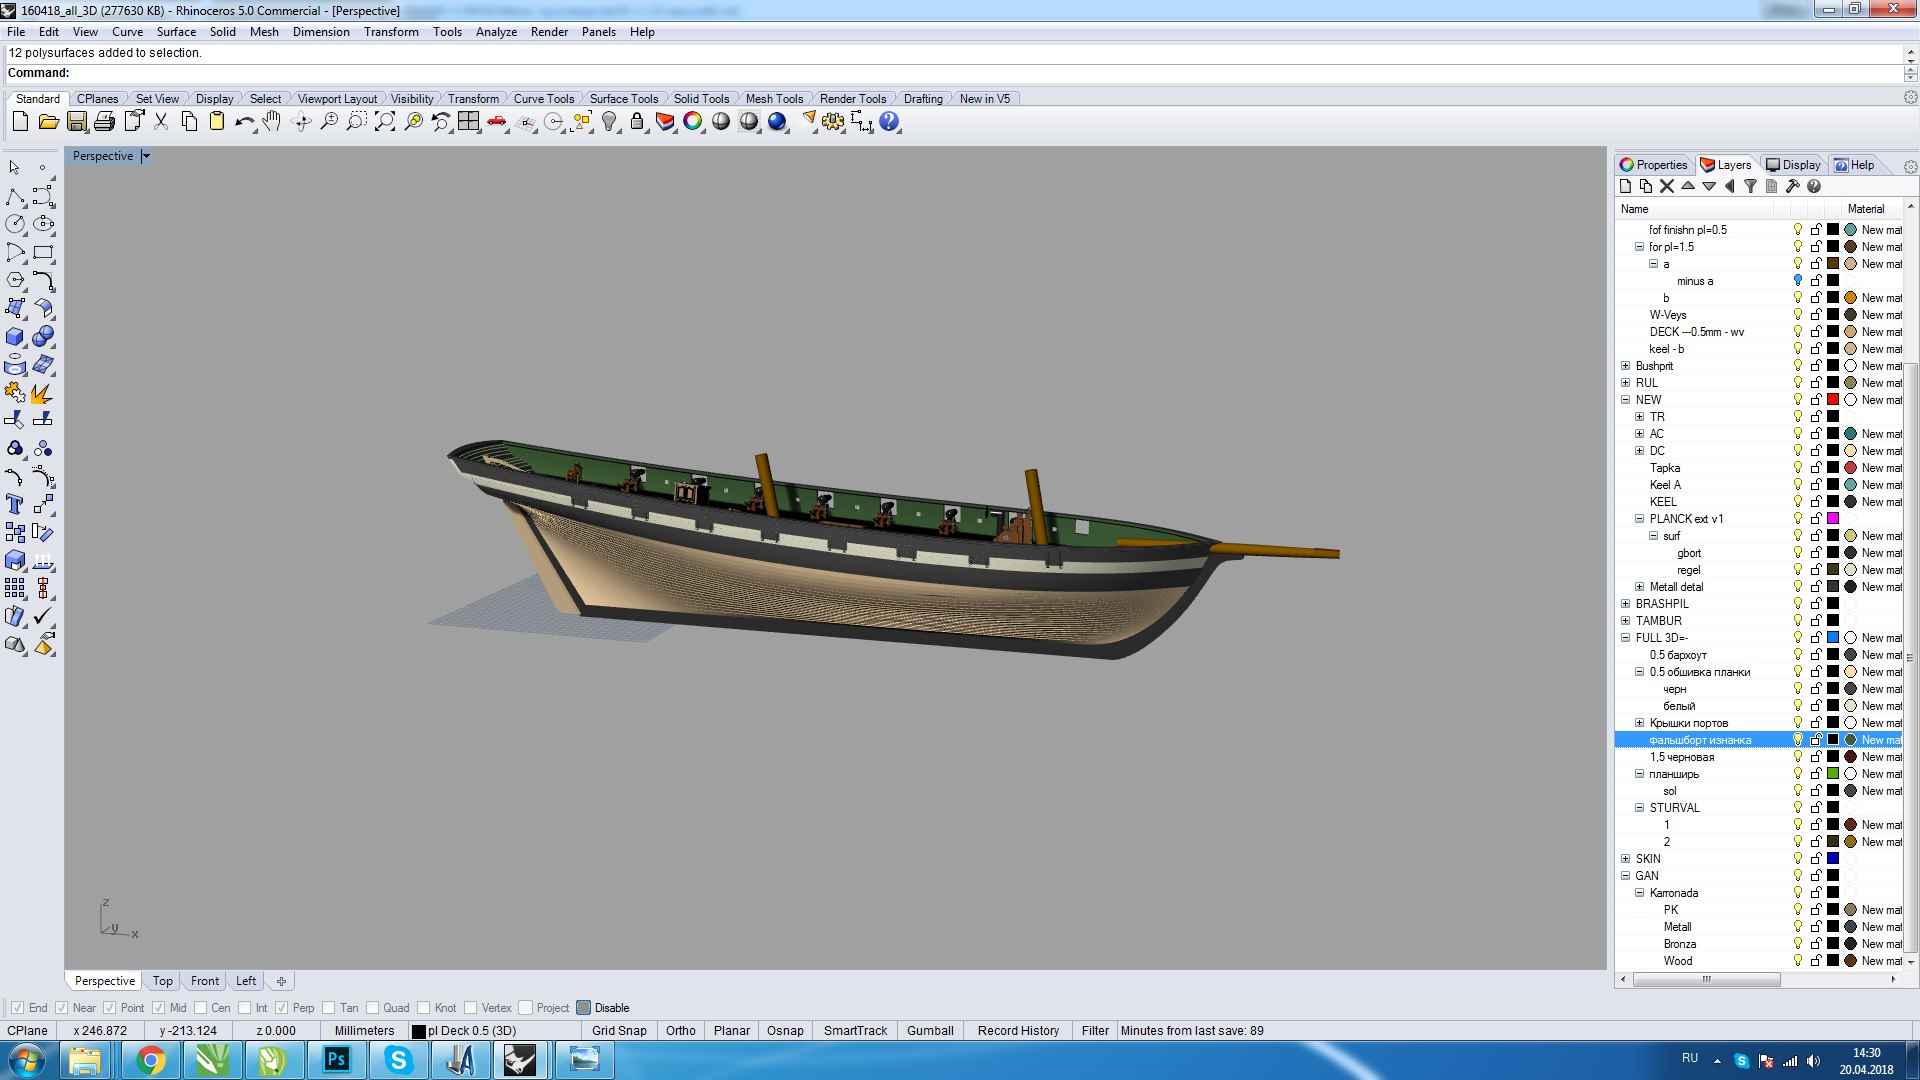Switch to the Mesh Tools toolbar tab
1920x1080 pixels.
774,99
